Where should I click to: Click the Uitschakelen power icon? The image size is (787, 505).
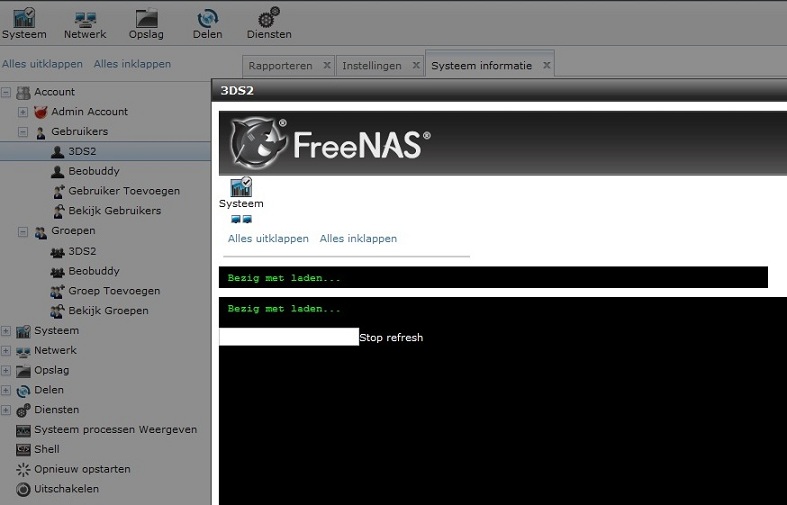click(23, 489)
